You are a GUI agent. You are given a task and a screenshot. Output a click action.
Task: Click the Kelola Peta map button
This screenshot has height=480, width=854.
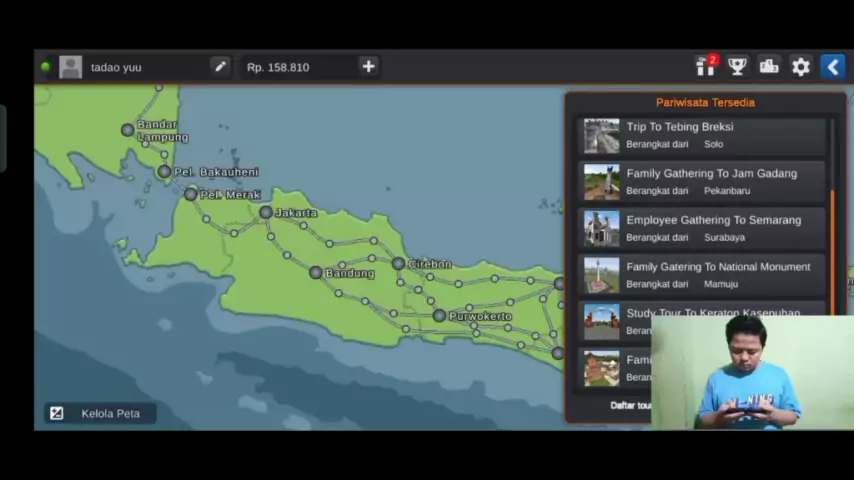coord(99,413)
